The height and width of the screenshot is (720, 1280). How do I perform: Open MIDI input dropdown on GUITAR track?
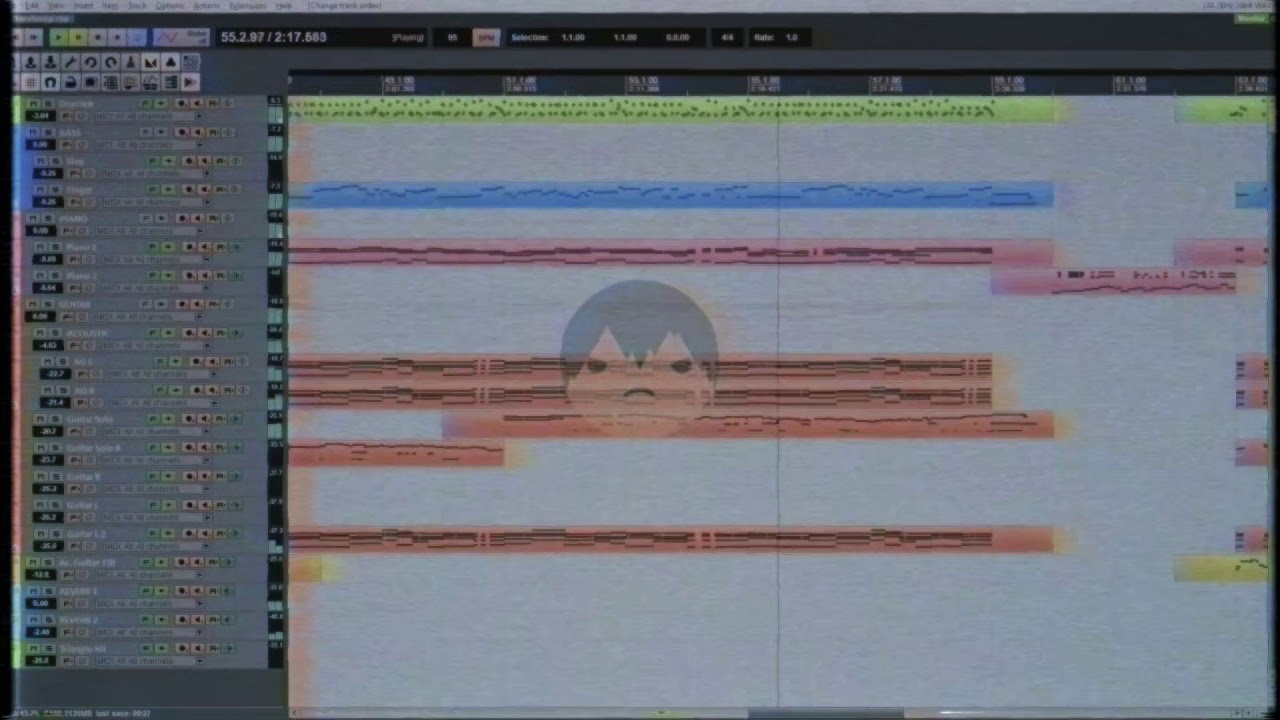(x=149, y=317)
